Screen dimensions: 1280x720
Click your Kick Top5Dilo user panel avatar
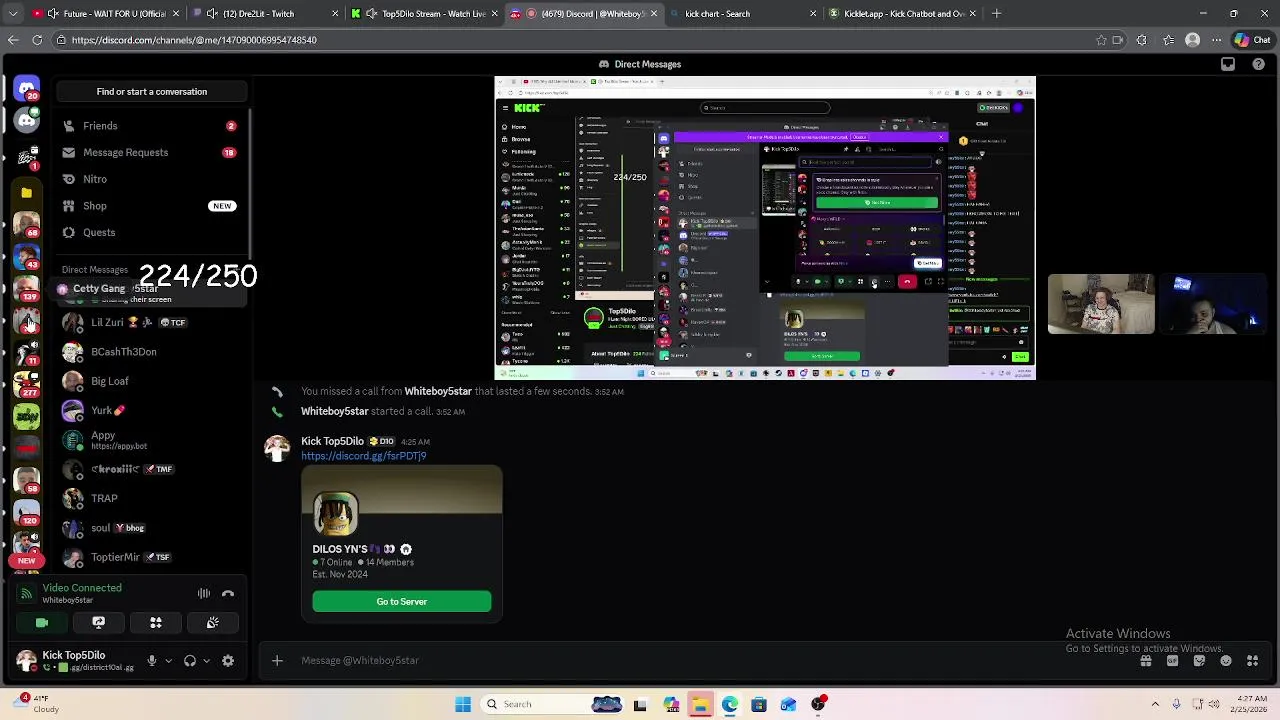pos(26,661)
